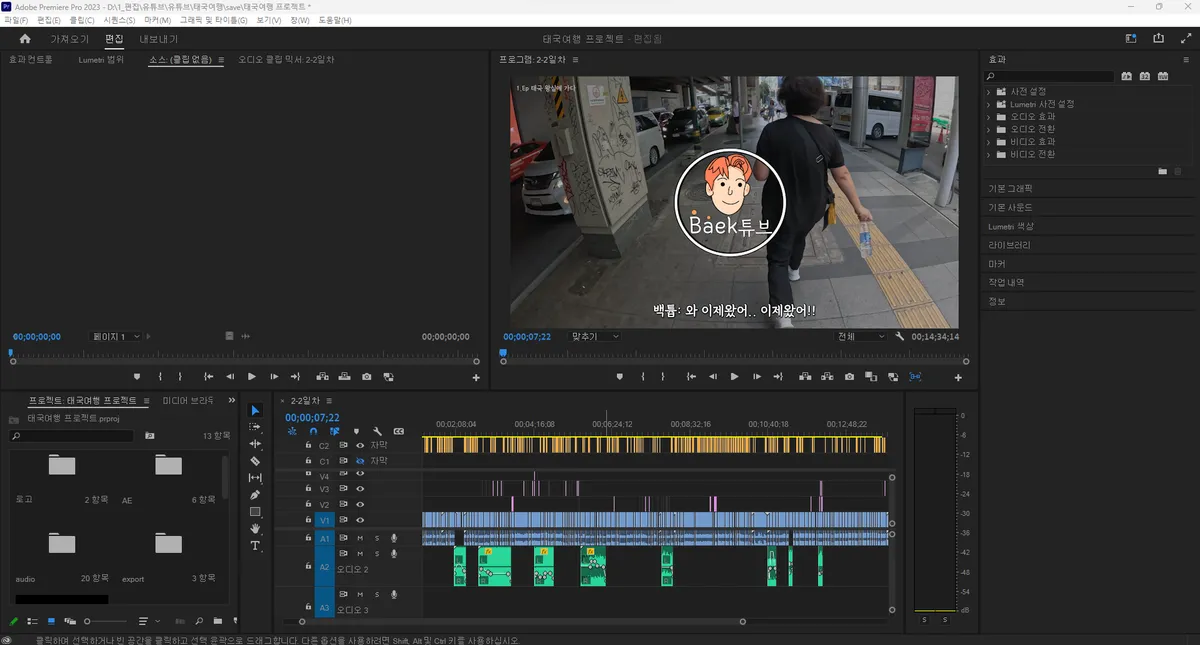Viewport: 1200px width, 645px height.
Task: Open Lumetri 색상 panel
Action: click(1012, 226)
